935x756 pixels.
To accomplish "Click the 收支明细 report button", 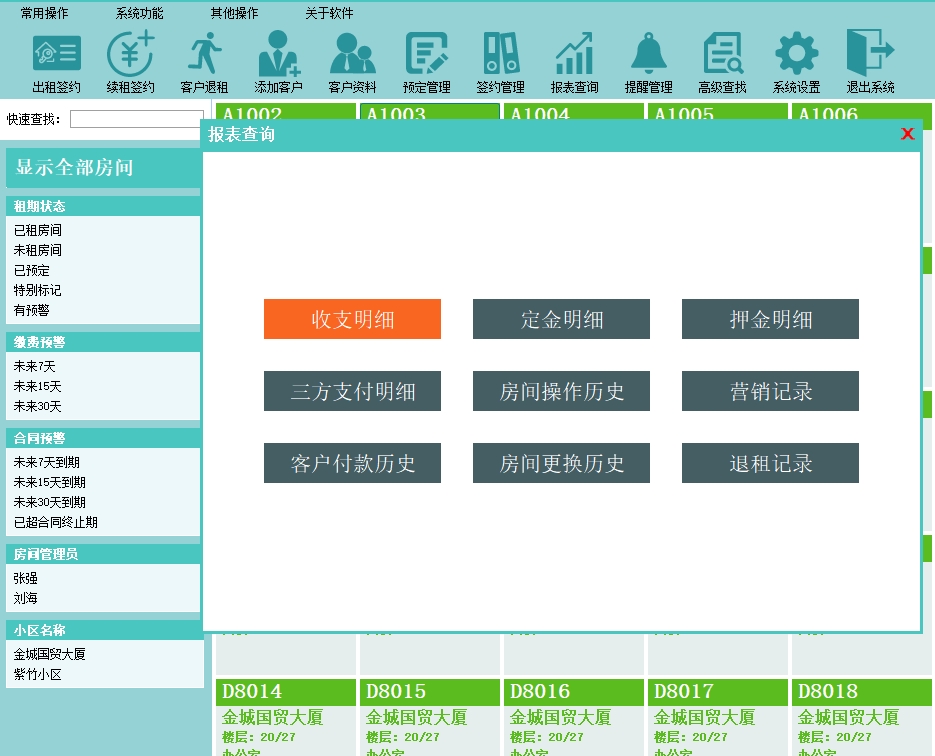I will tap(352, 320).
